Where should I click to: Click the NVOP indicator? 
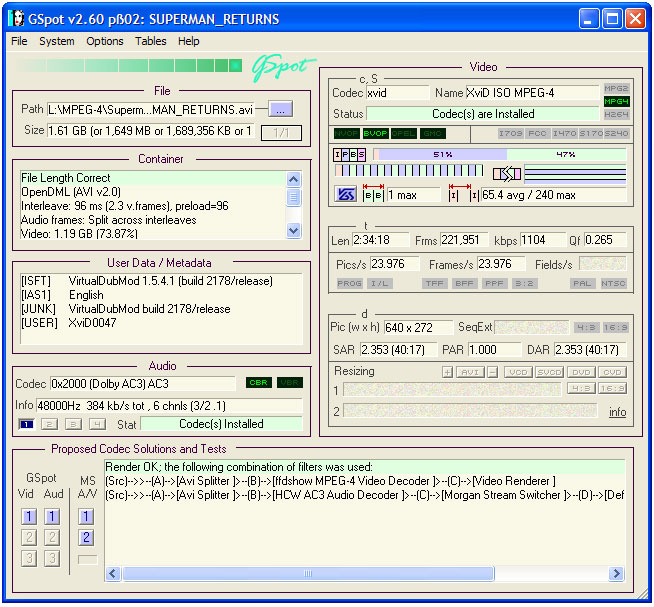coord(347,133)
